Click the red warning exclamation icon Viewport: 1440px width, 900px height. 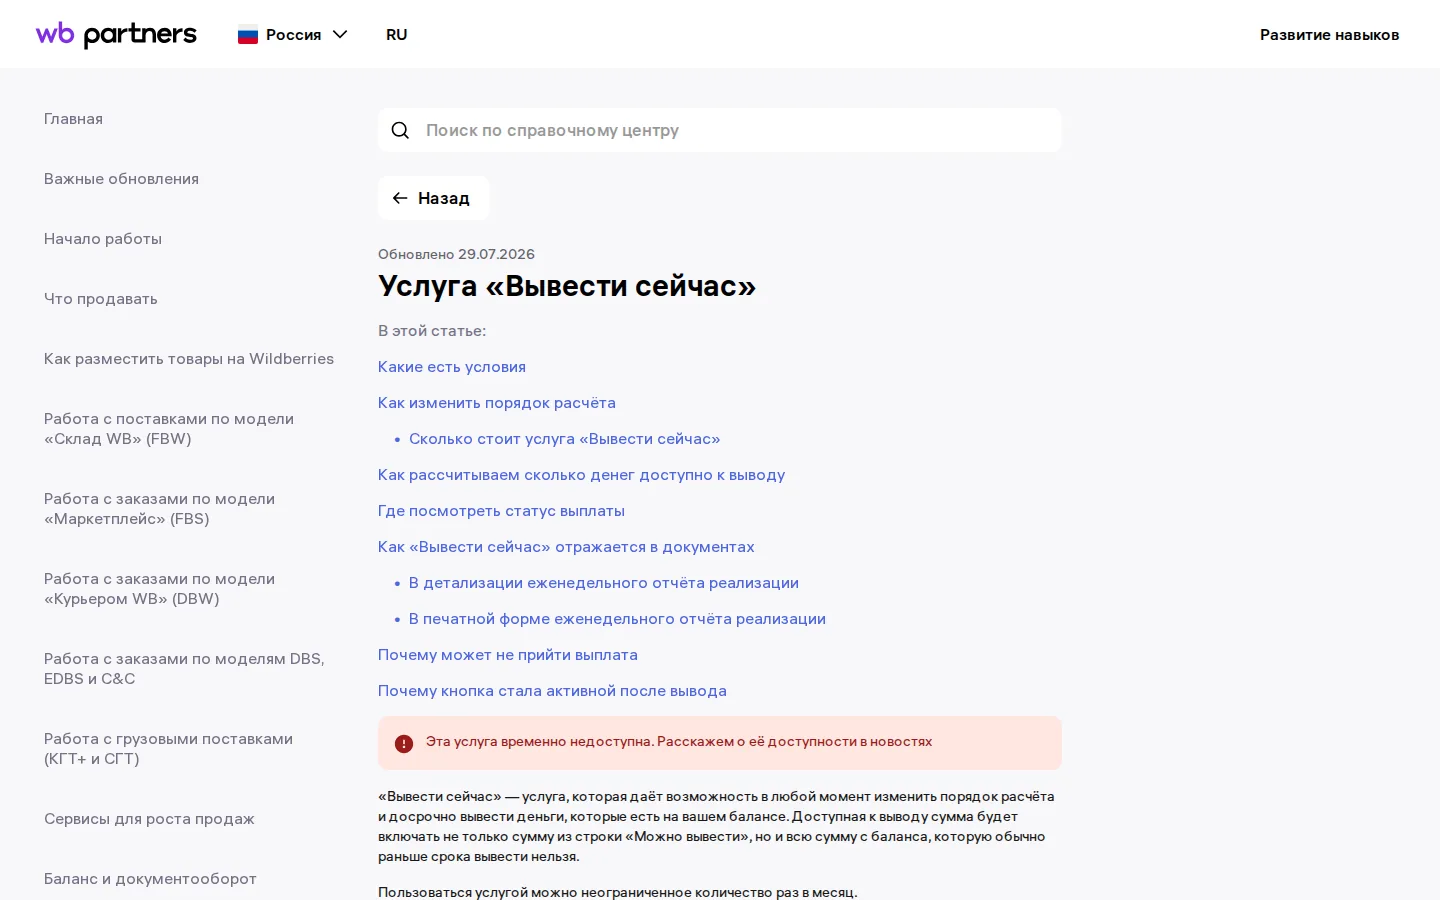pos(404,743)
